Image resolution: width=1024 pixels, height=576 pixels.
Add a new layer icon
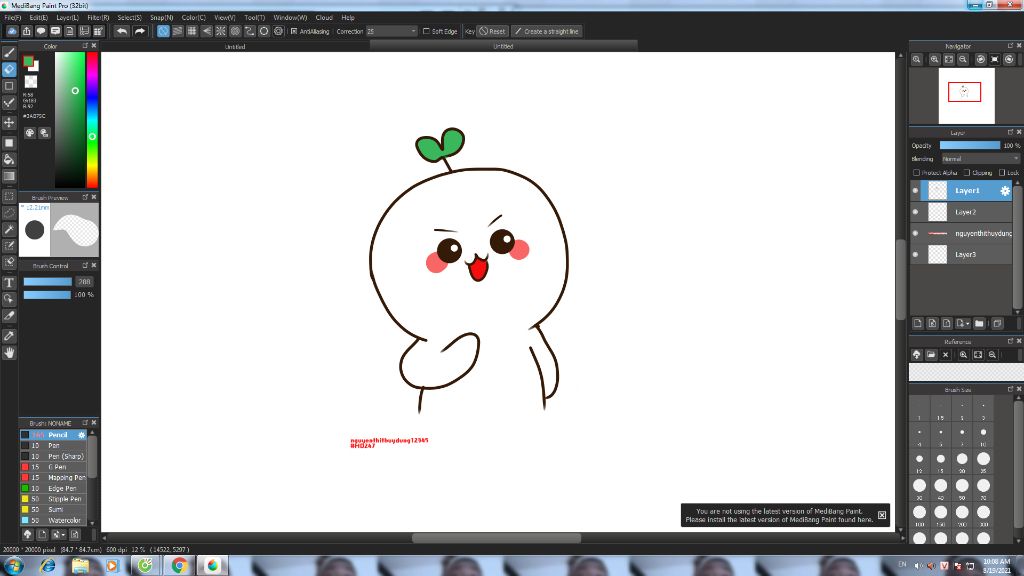[918, 323]
